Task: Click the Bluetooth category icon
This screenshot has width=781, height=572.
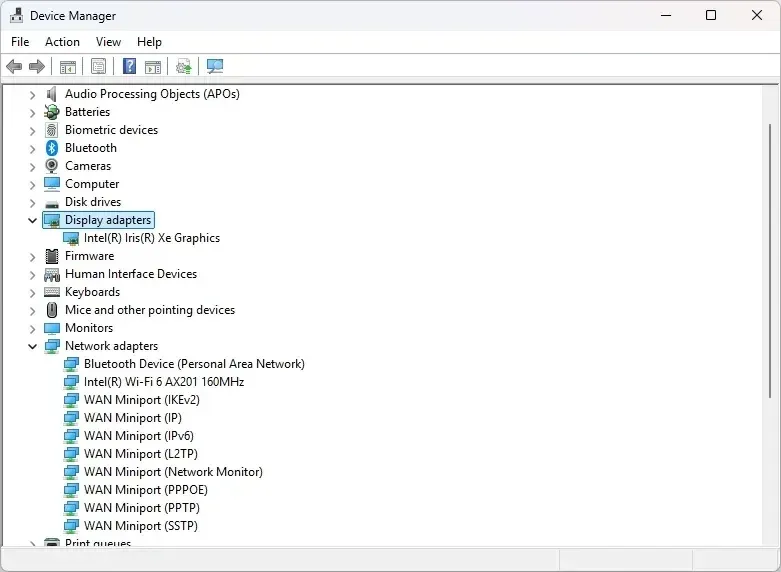Action: [52, 148]
